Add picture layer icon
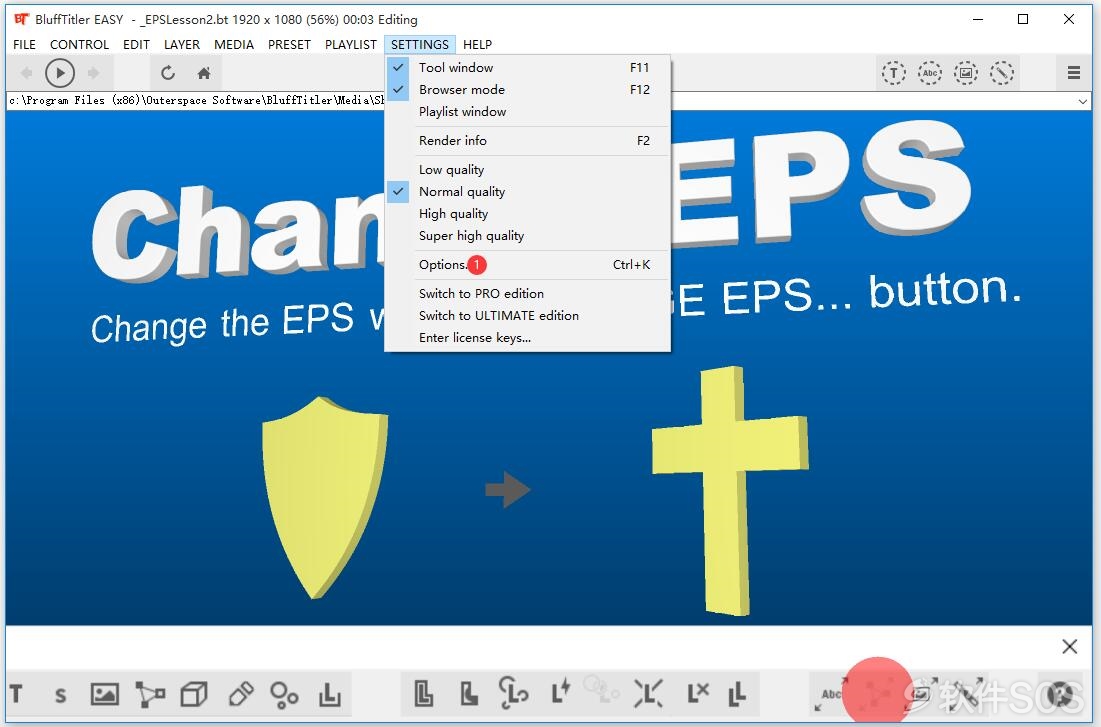1101x727 pixels. click(x=105, y=695)
